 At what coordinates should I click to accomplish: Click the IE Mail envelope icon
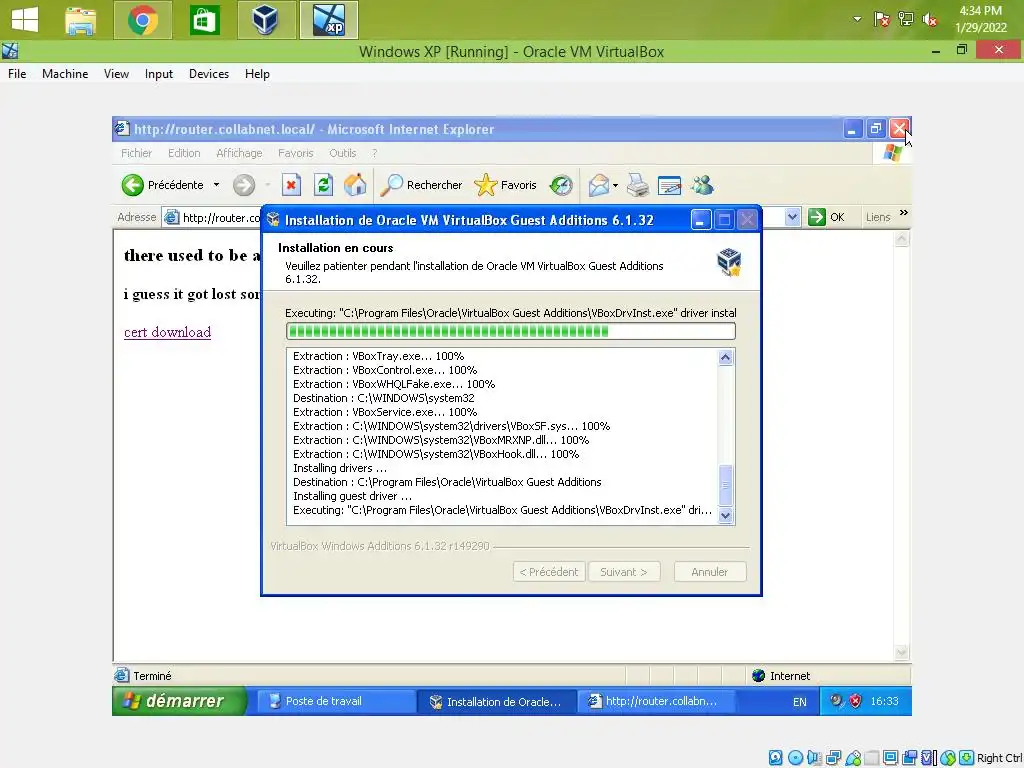(x=598, y=185)
